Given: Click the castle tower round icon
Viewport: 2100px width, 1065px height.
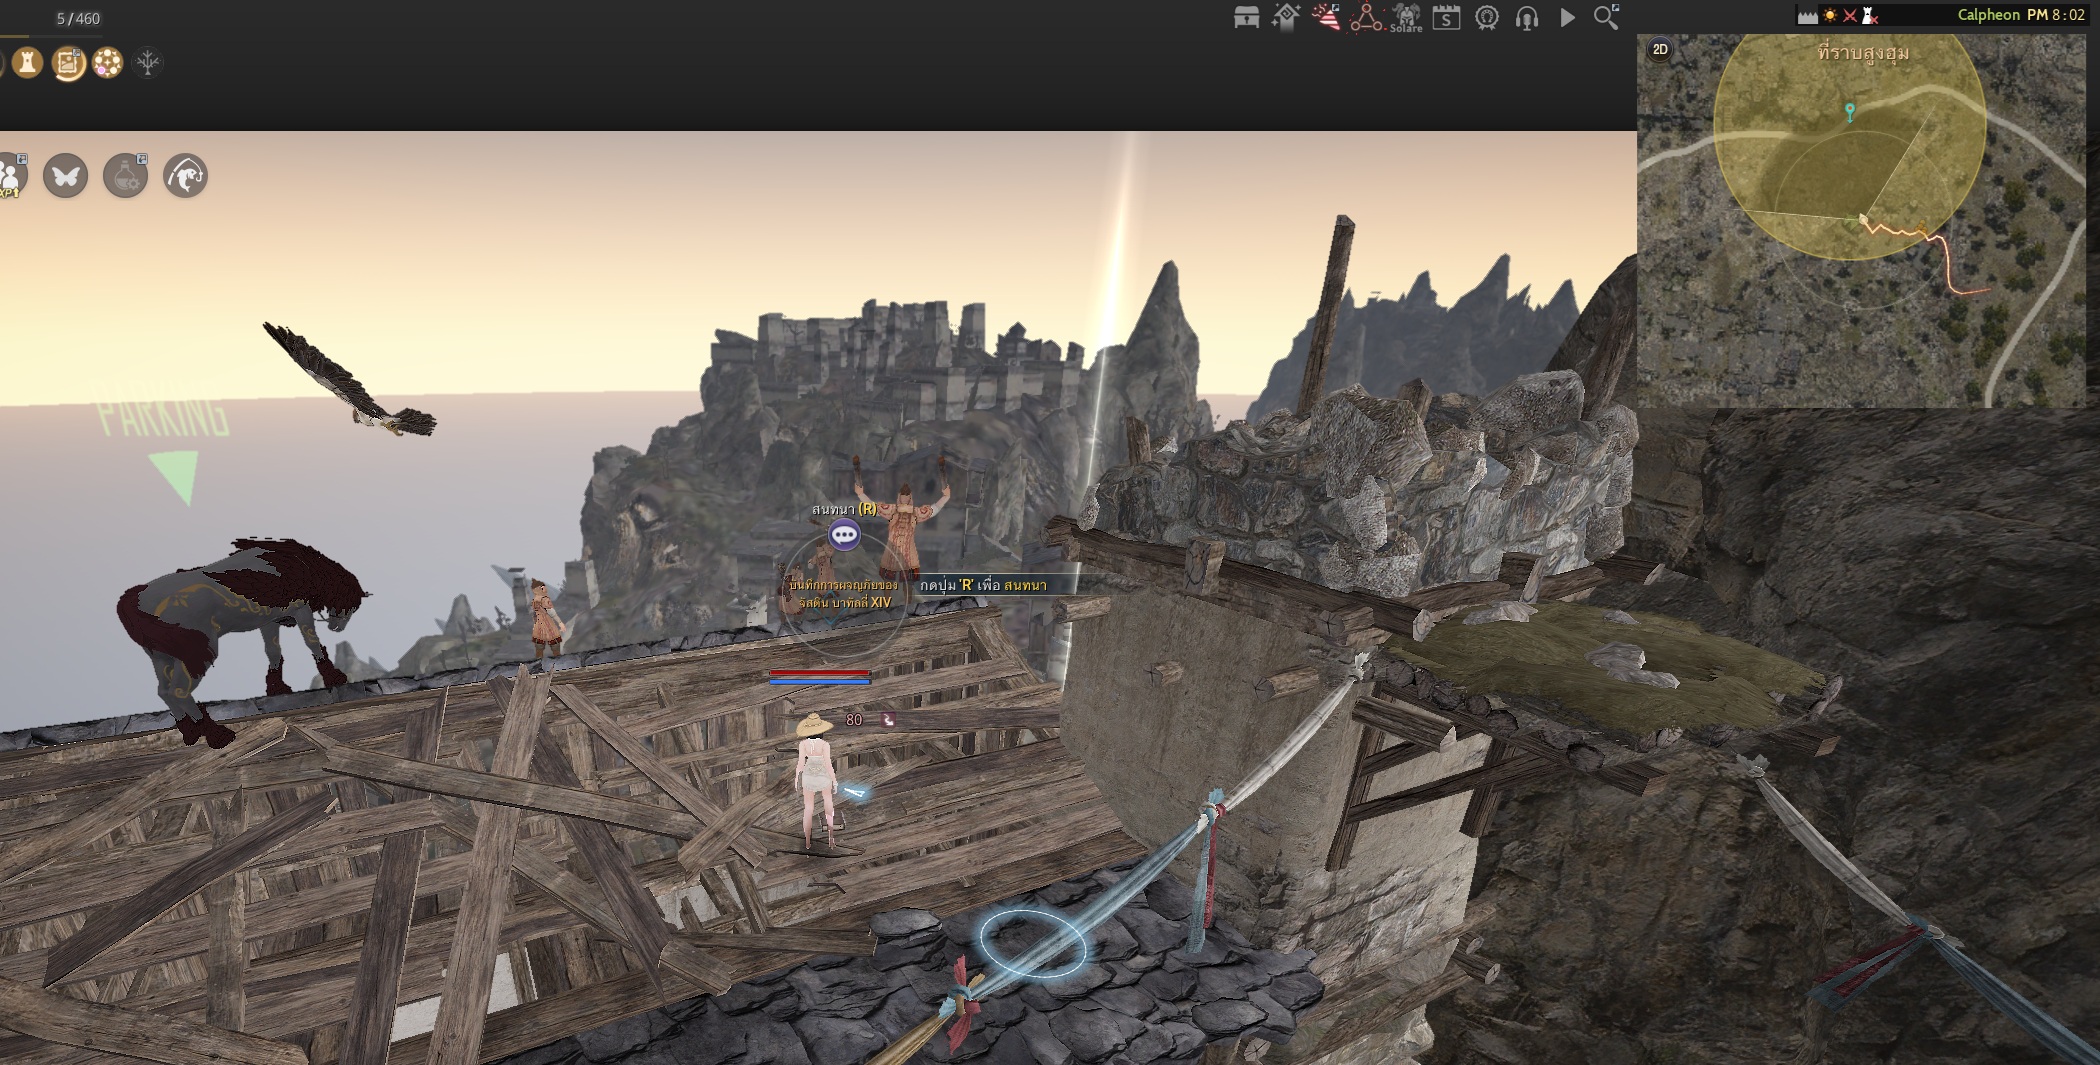Looking at the screenshot, I should tap(28, 63).
